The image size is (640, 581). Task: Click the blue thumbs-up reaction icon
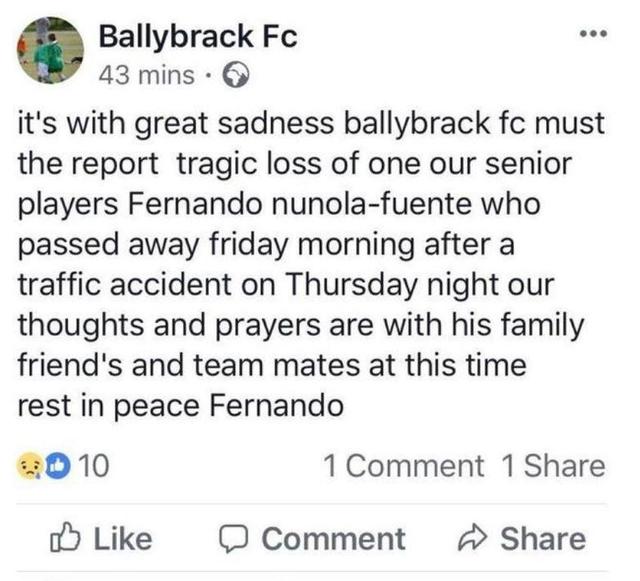point(58,465)
